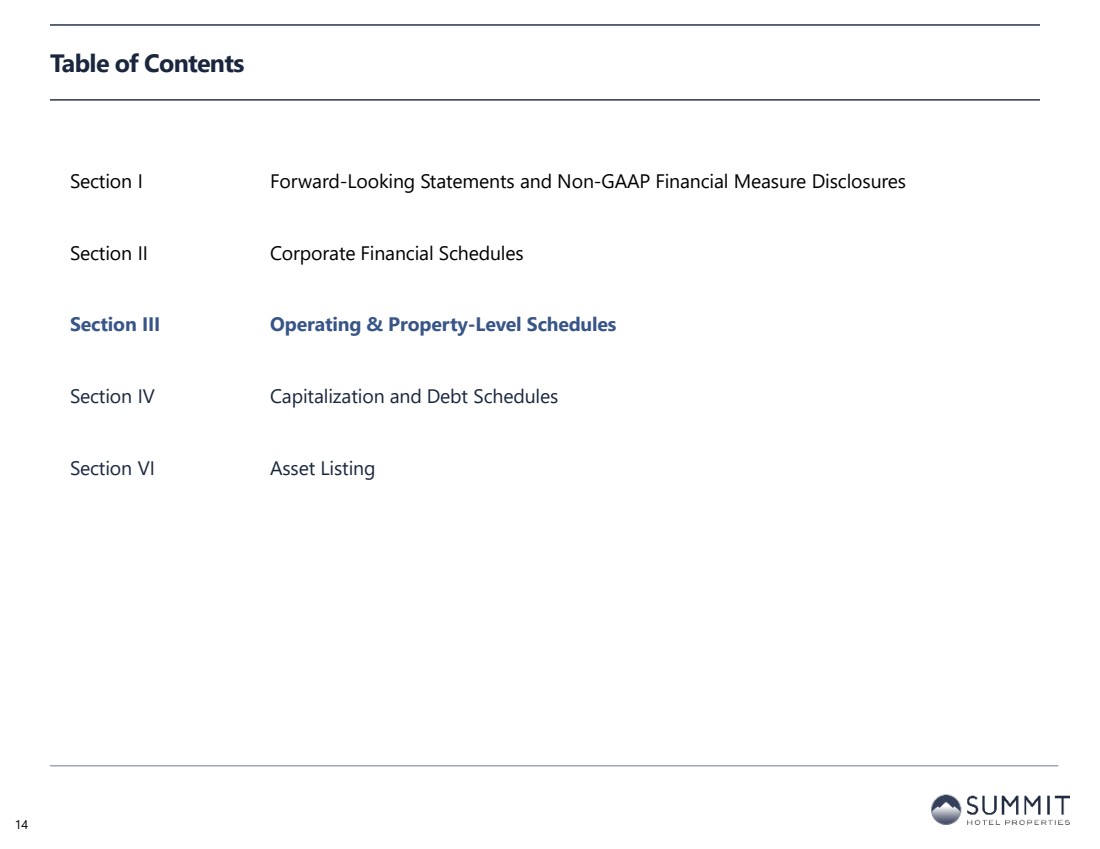Click the Summit mountain logo icon
Screen dimensions: 1100x849
946,809
